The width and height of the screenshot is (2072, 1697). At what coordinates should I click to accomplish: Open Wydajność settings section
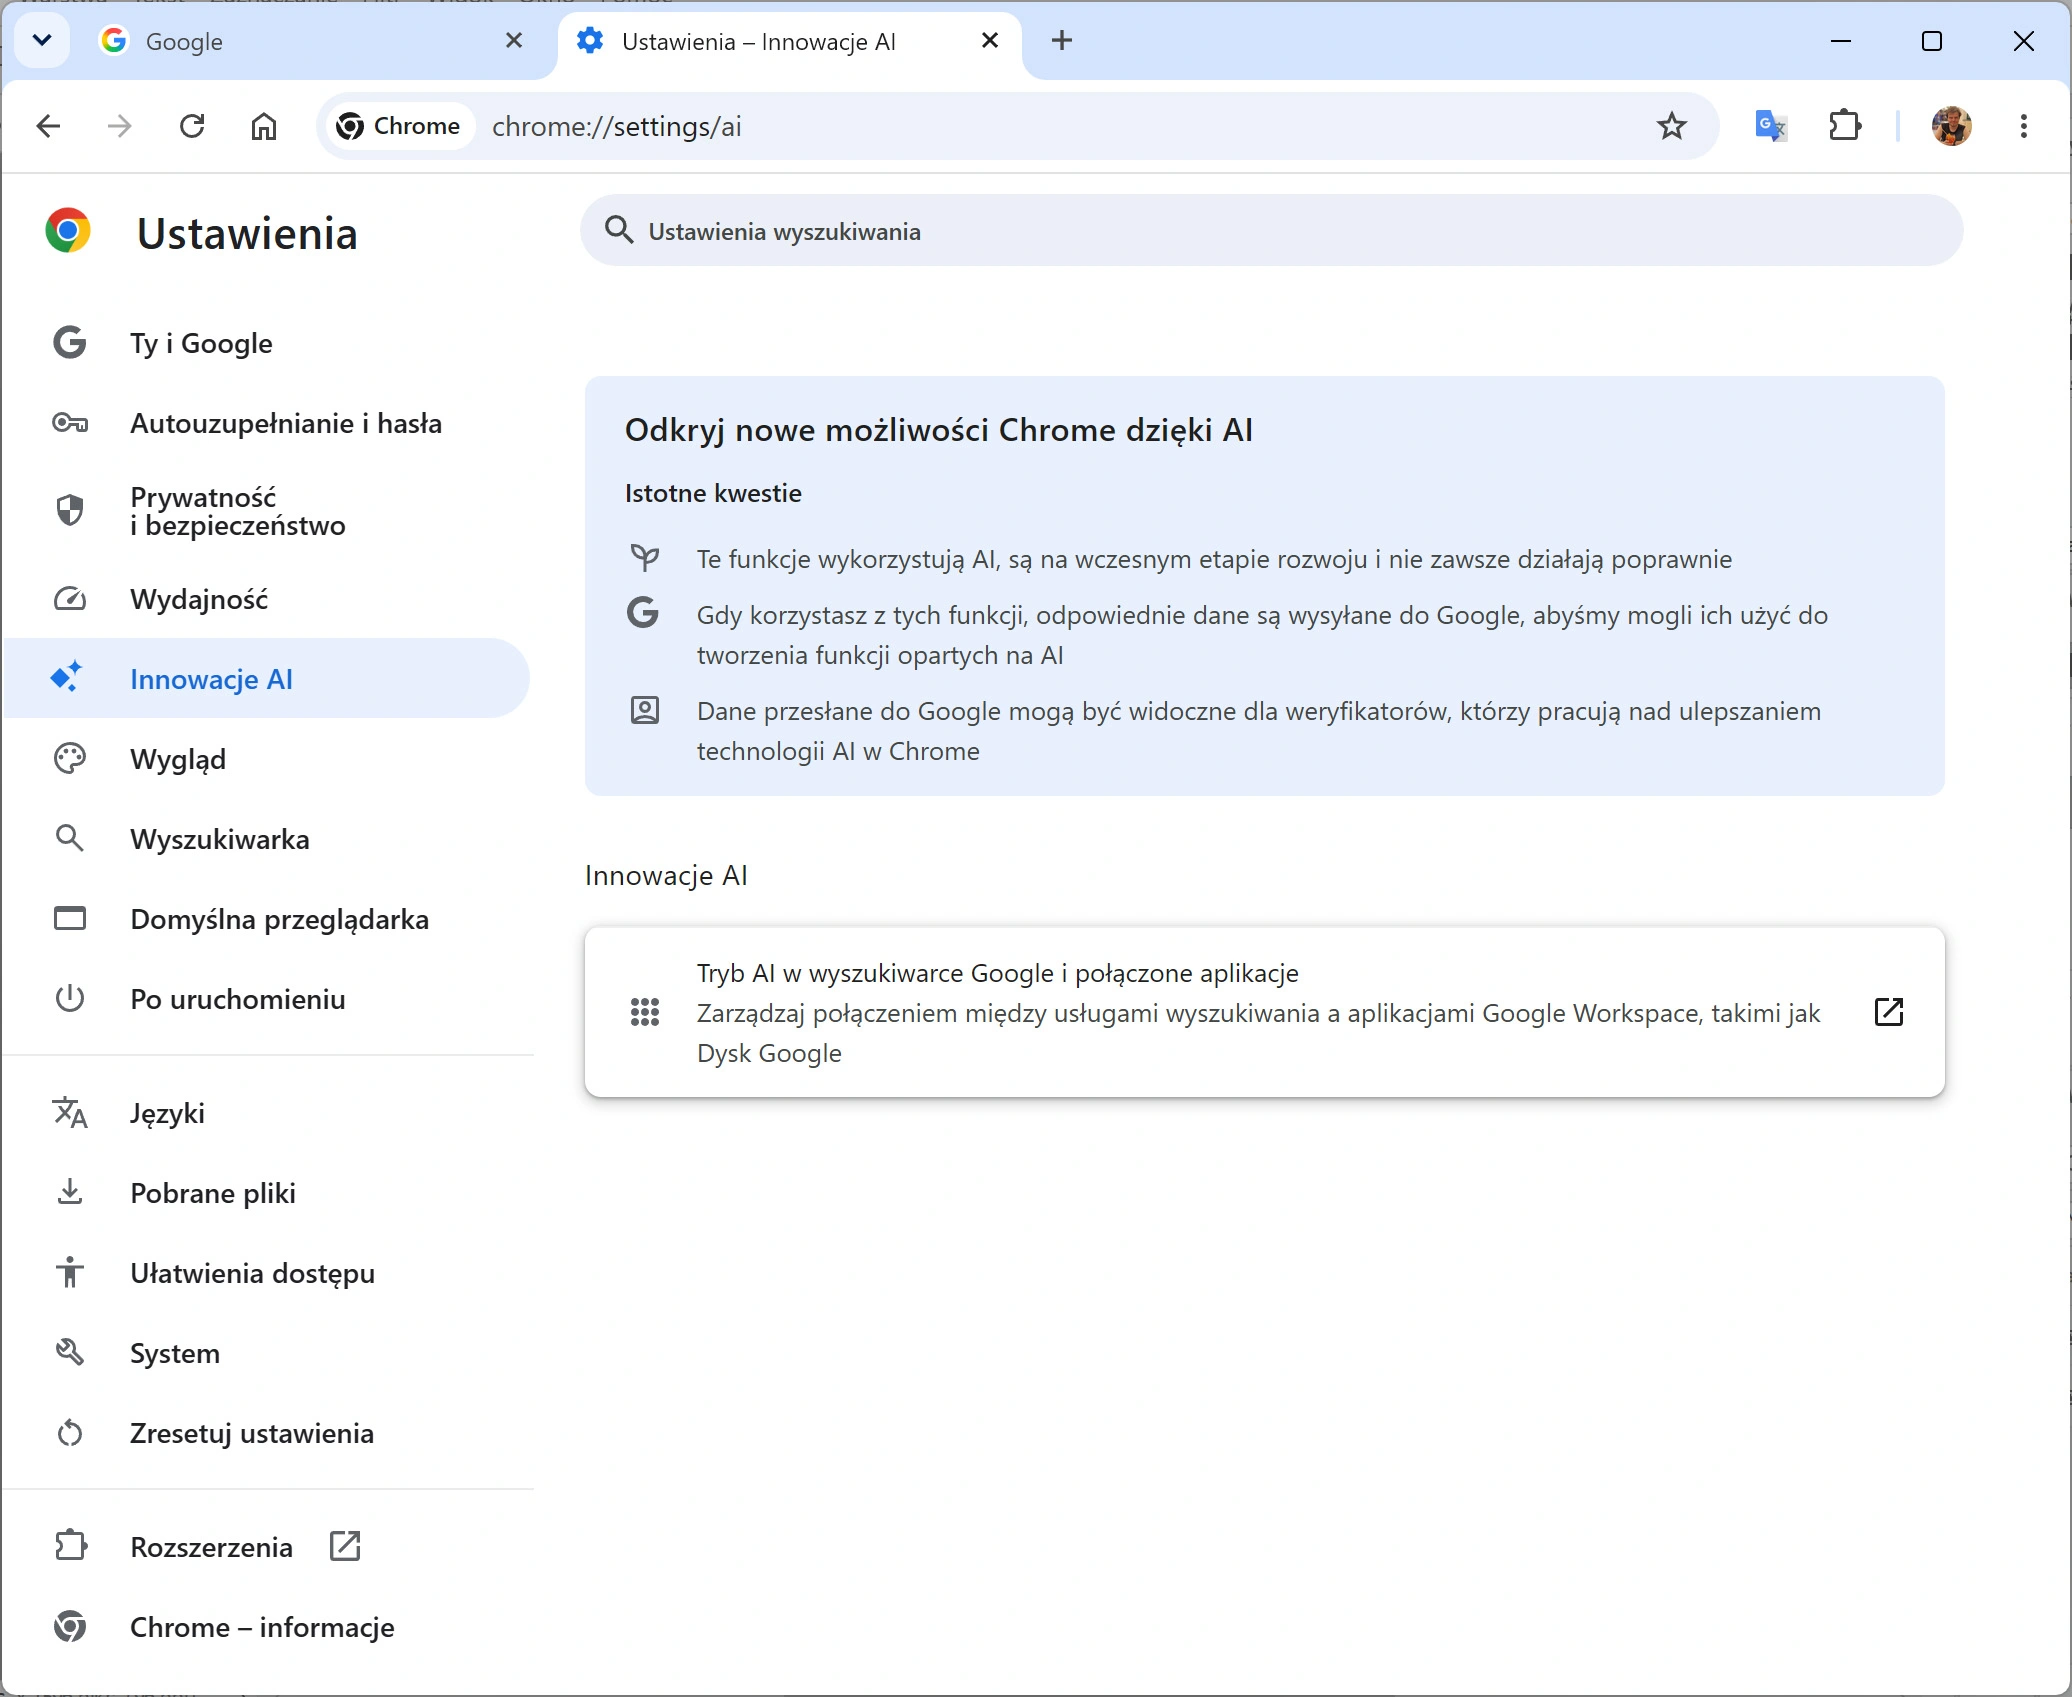267,599
